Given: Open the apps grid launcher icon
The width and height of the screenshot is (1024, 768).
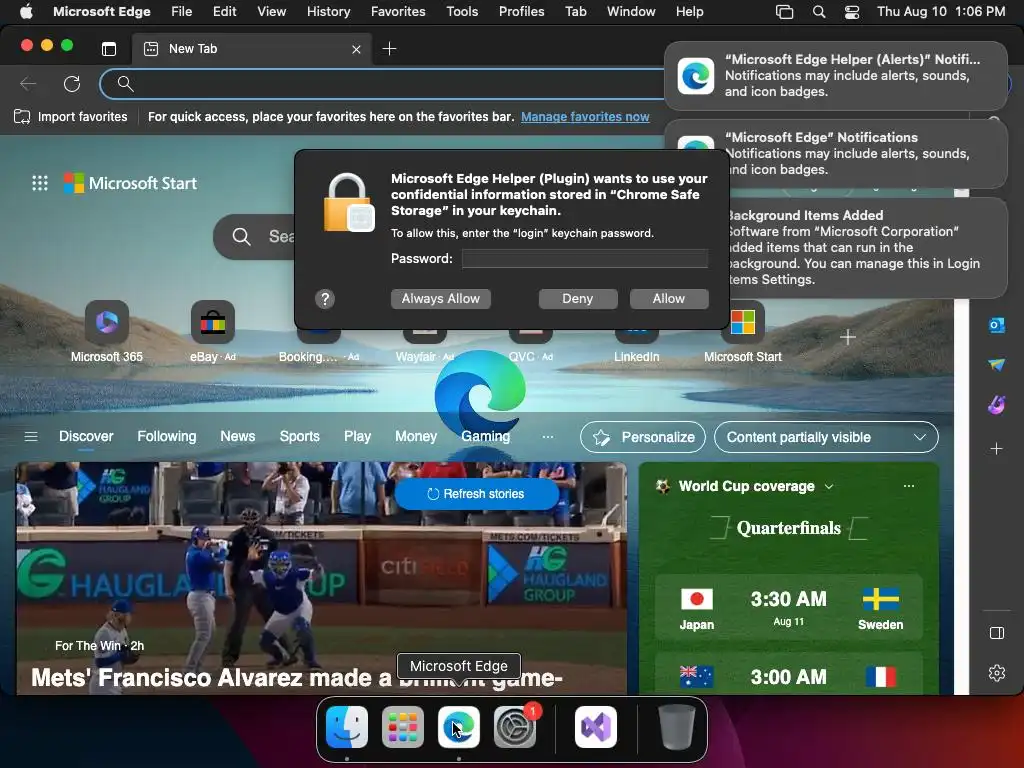Looking at the screenshot, I should coord(40,183).
